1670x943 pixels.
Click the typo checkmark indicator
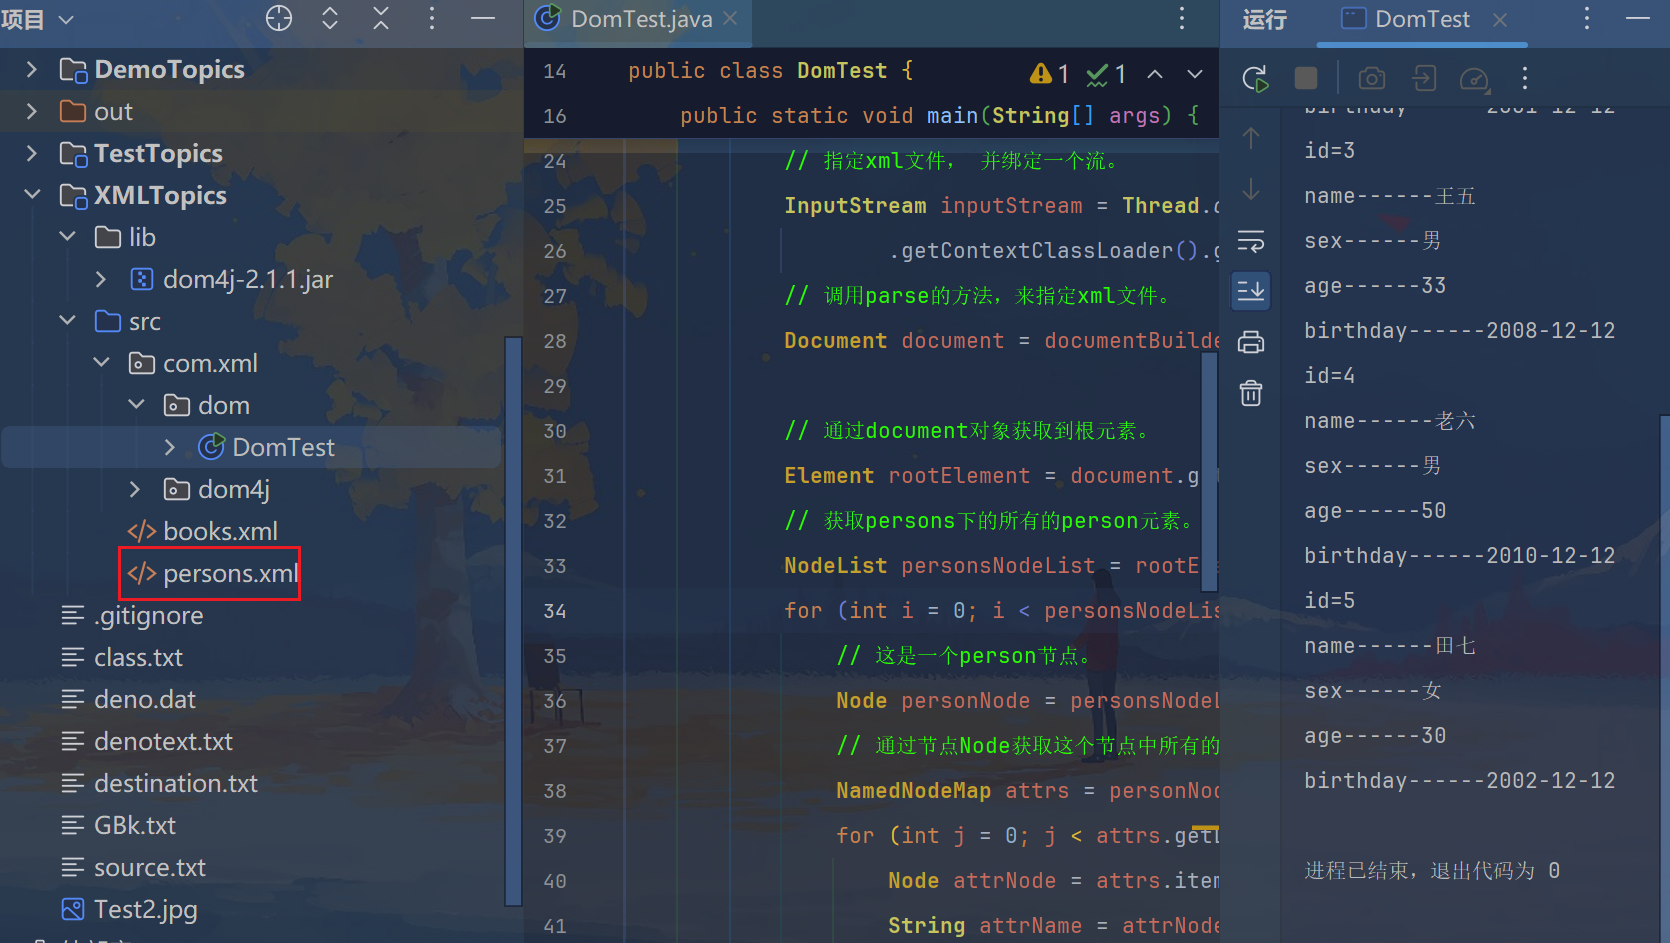1106,74
